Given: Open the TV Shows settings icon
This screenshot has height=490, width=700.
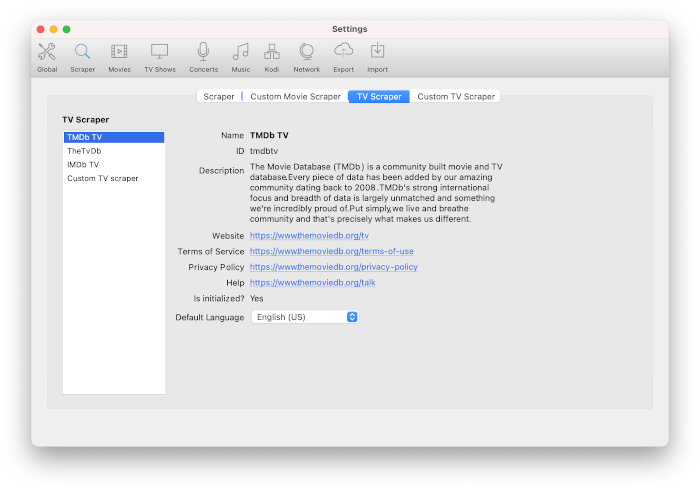Looking at the screenshot, I should (x=160, y=58).
